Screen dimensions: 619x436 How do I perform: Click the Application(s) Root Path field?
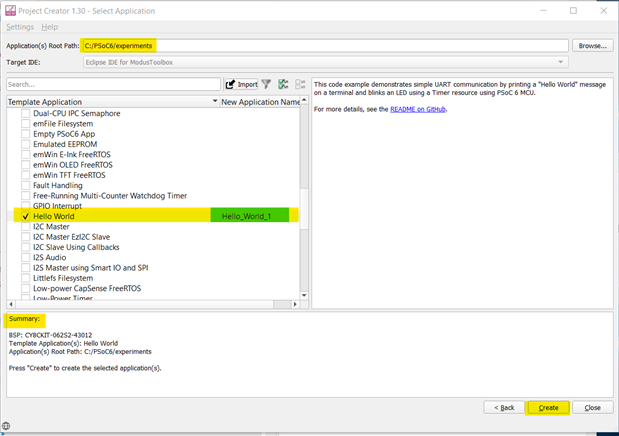click(326, 46)
